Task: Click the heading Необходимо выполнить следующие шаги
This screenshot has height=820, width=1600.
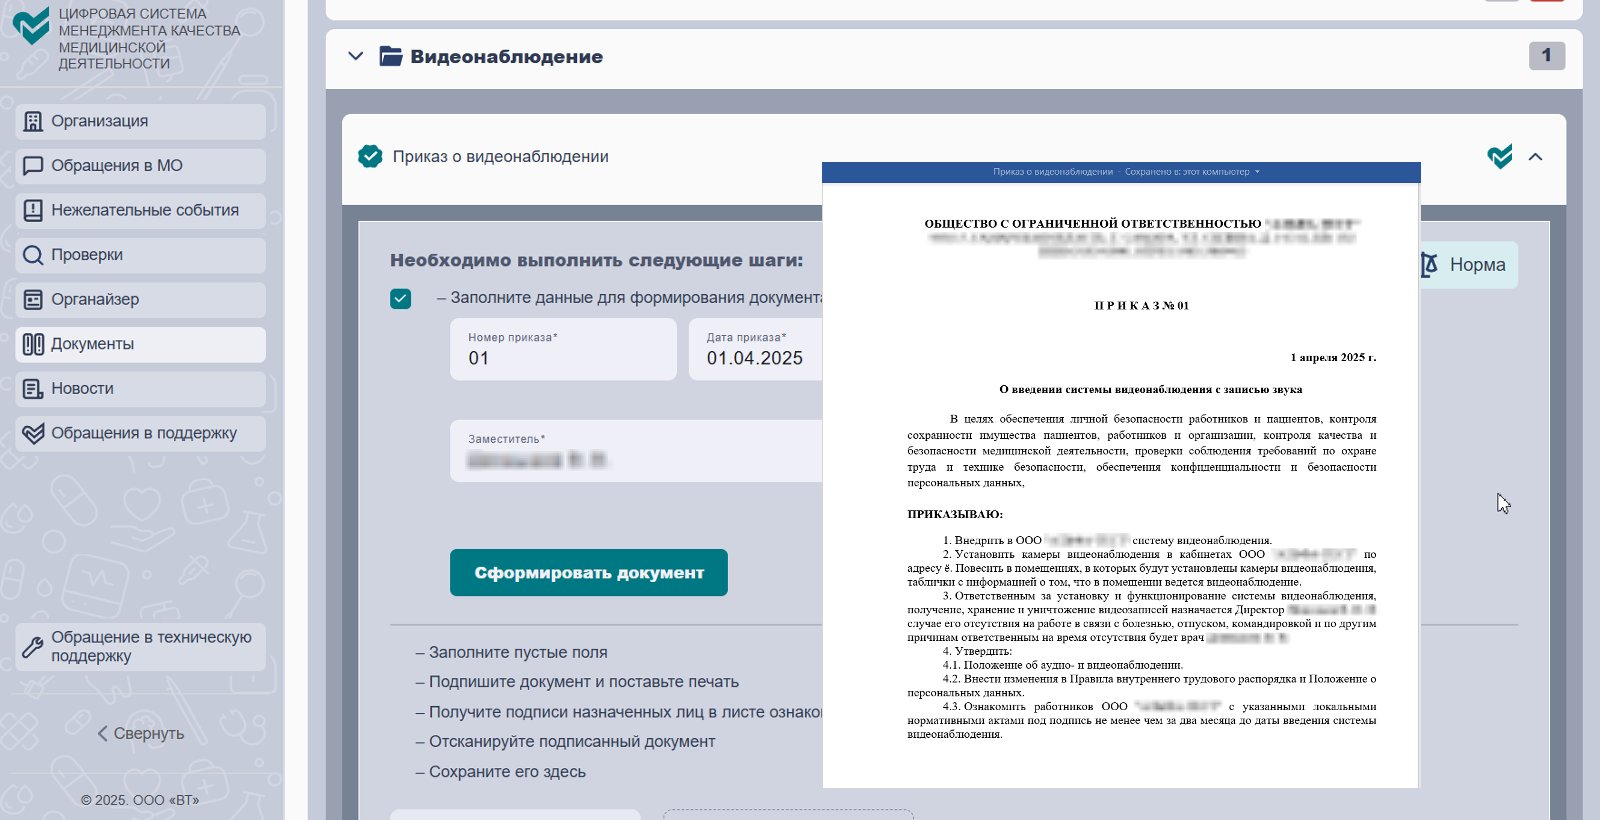Action: click(597, 260)
